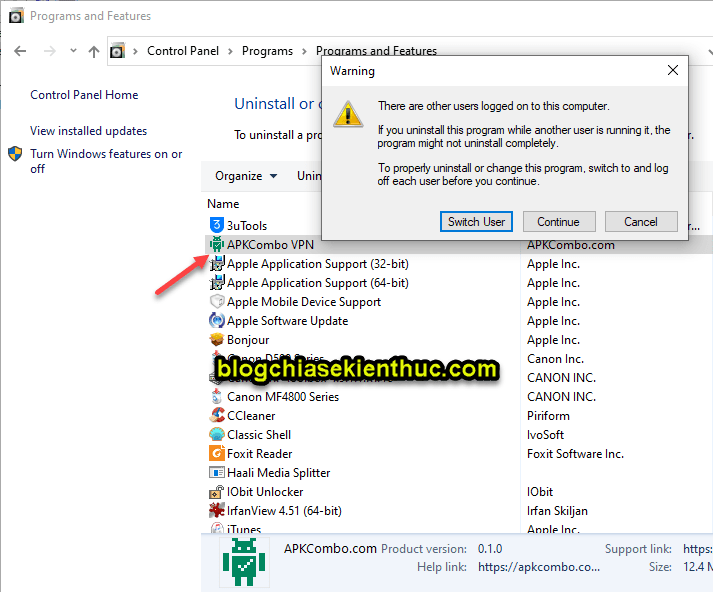Select the Foxit Reader name

260,454
